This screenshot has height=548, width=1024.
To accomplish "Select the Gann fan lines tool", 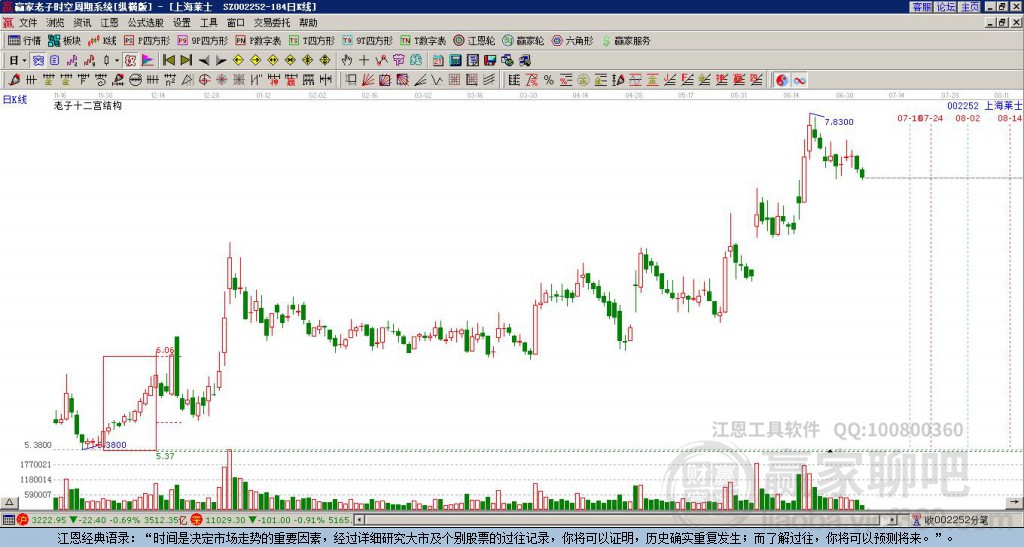I will pyautogui.click(x=368, y=80).
